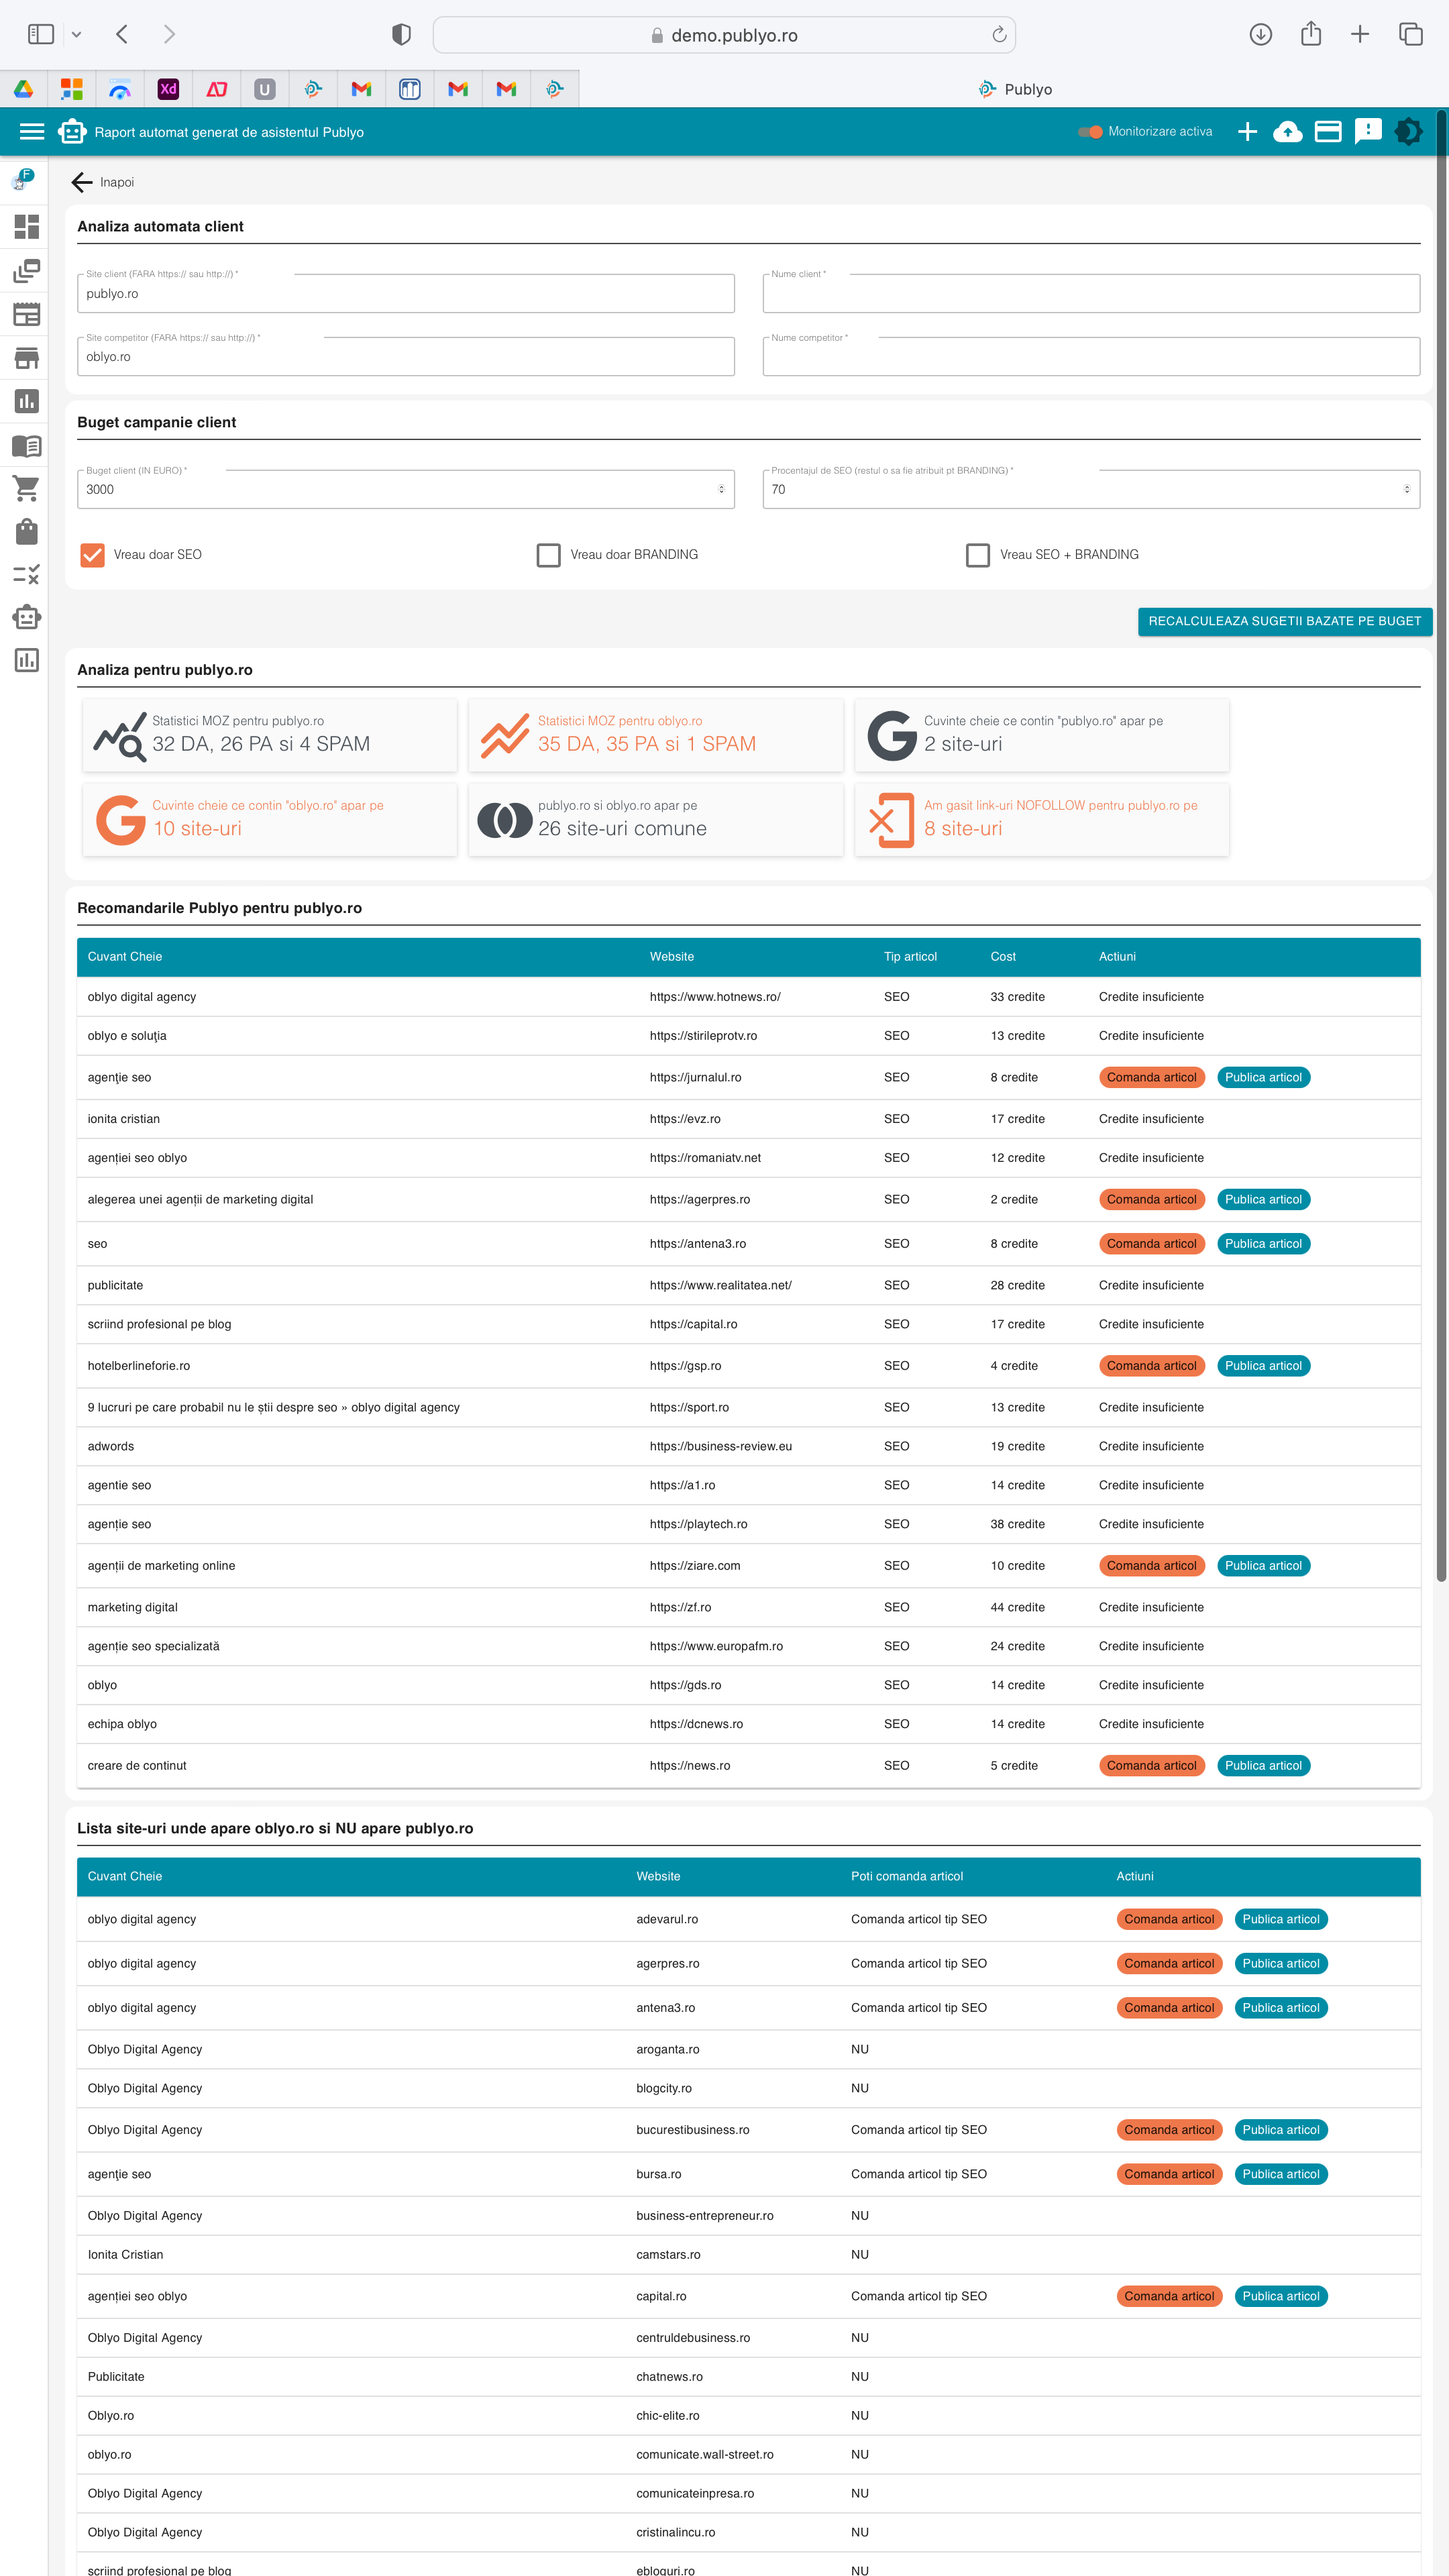Click the Buget client stepper arrows

(721, 490)
